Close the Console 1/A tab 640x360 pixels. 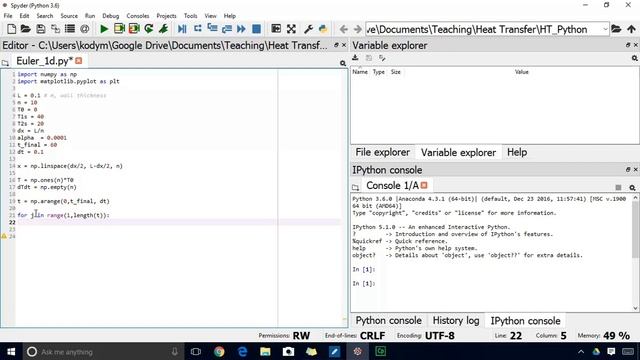424,185
